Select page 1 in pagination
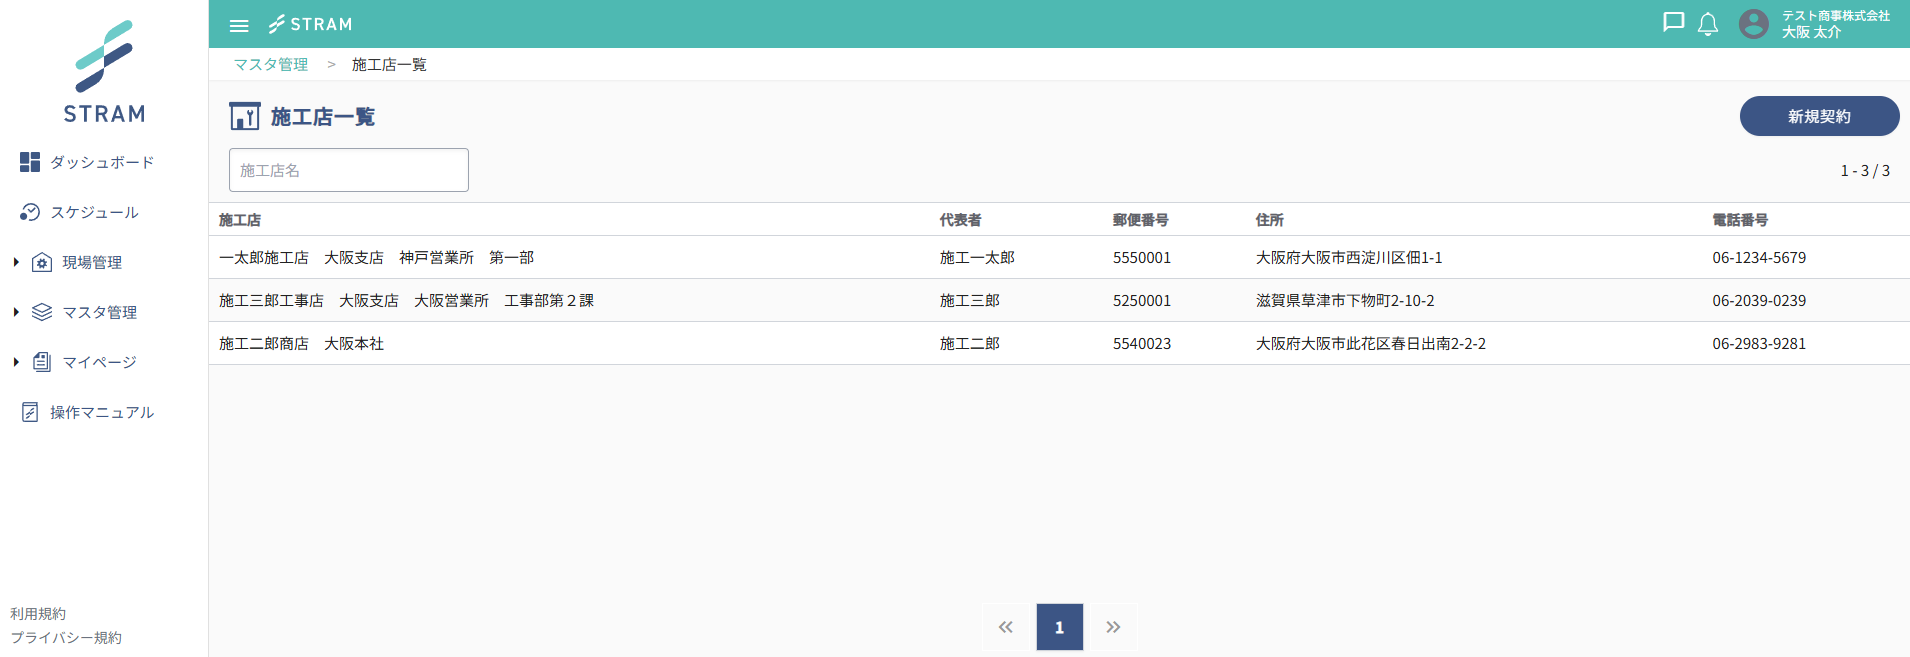Screen dimensions: 1910x657 coord(1059,627)
